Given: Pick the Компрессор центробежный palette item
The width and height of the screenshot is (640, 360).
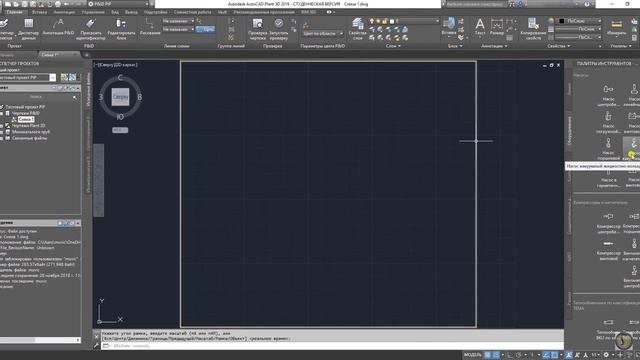Looking at the screenshot, I should 608,223.
